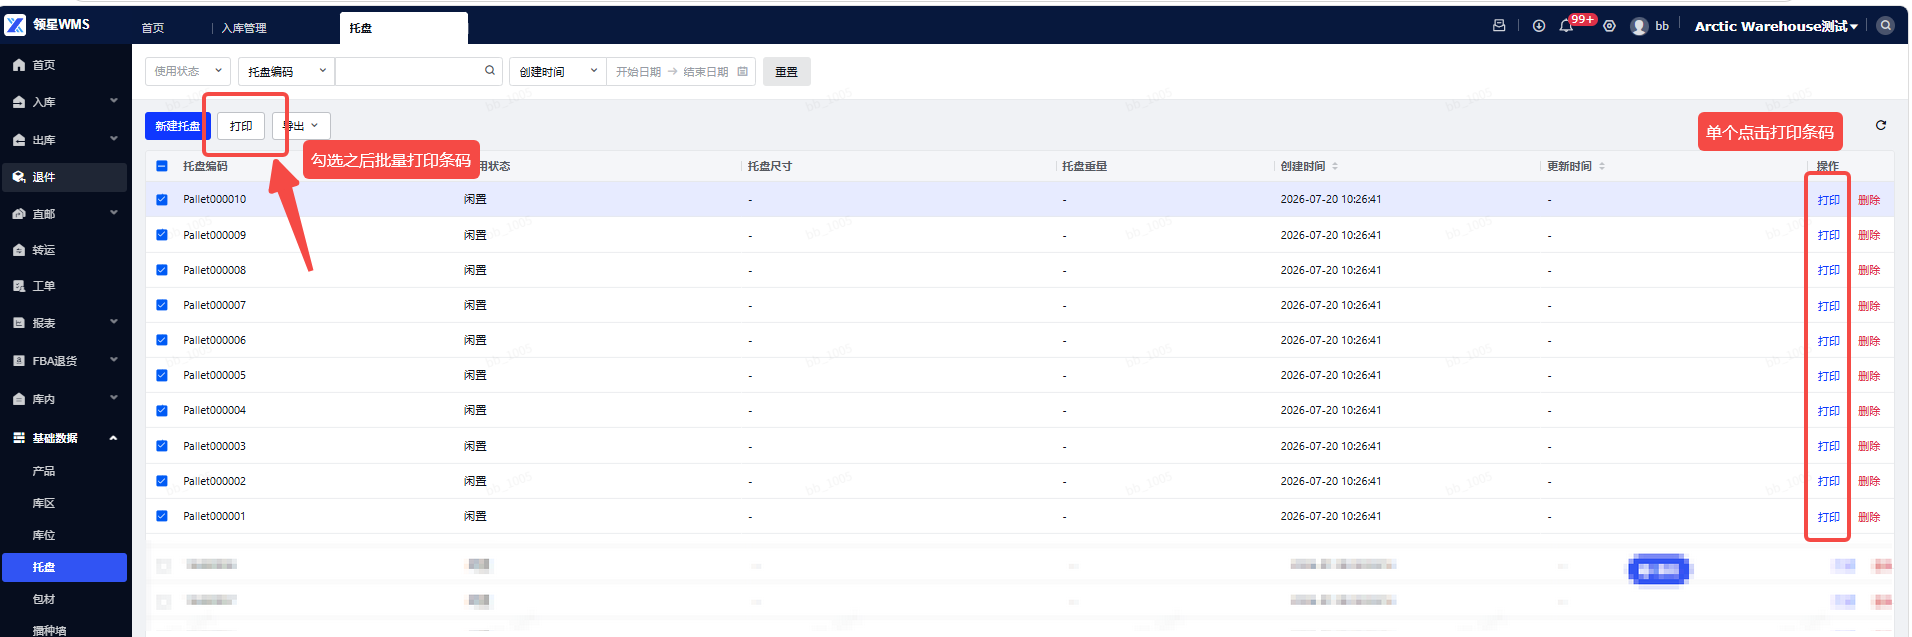Click the 退件 returns icon in sidebar

tap(19, 177)
